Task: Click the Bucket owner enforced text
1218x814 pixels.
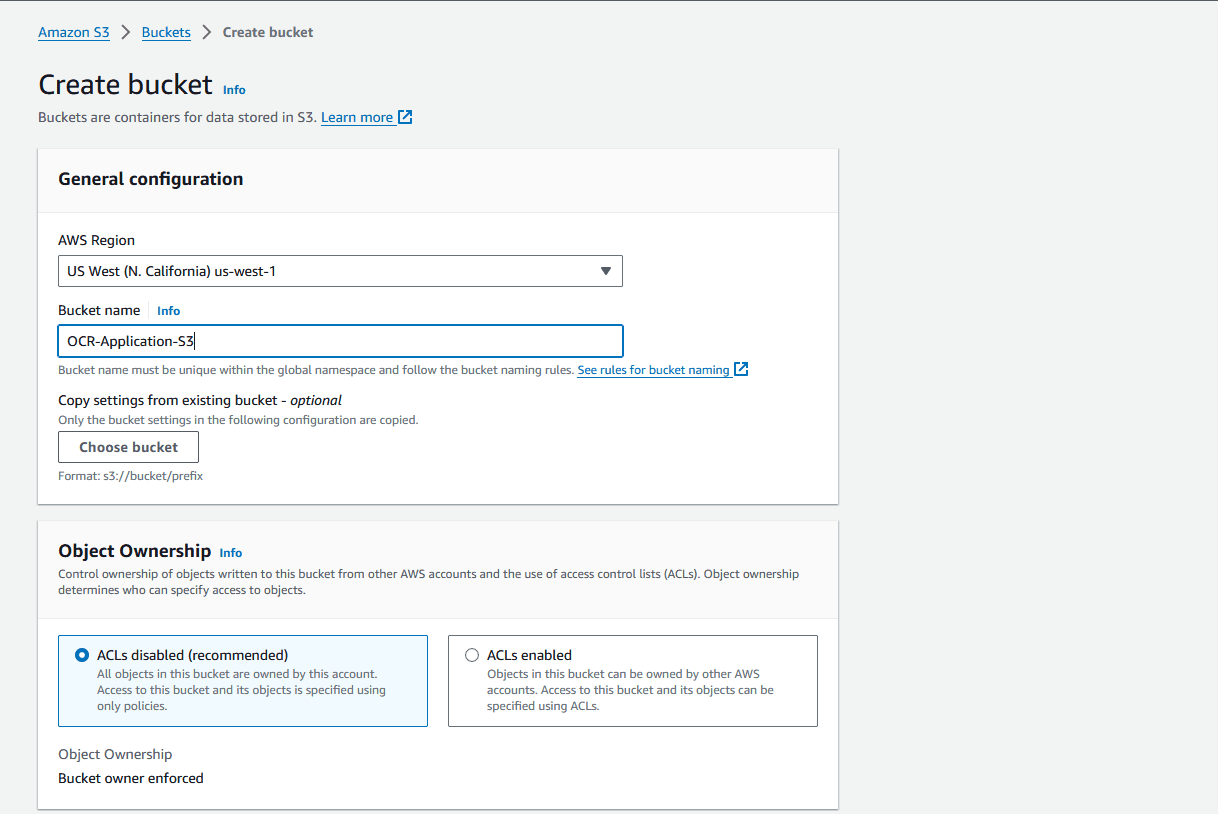Action: 131,778
